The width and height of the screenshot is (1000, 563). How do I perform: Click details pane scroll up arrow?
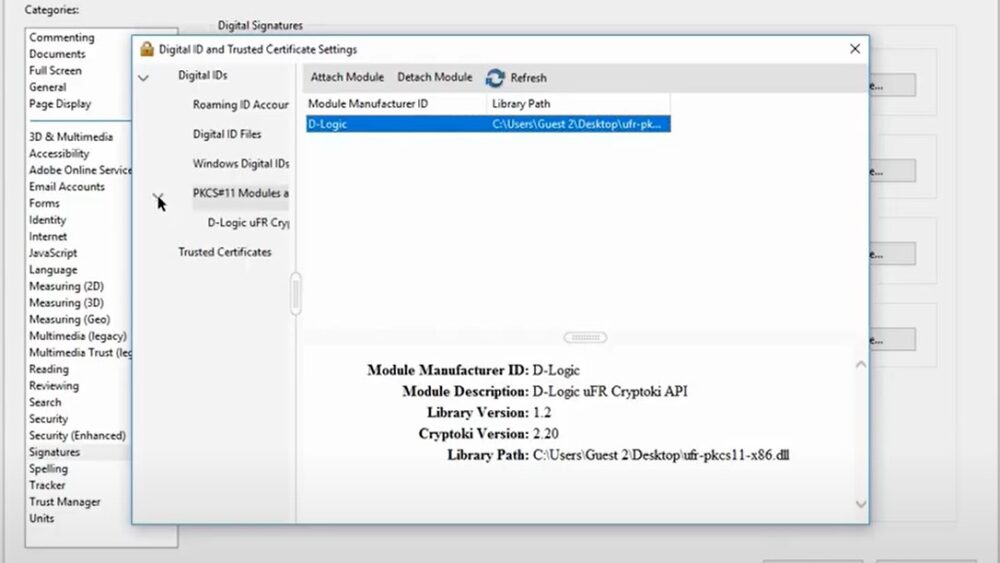point(860,364)
